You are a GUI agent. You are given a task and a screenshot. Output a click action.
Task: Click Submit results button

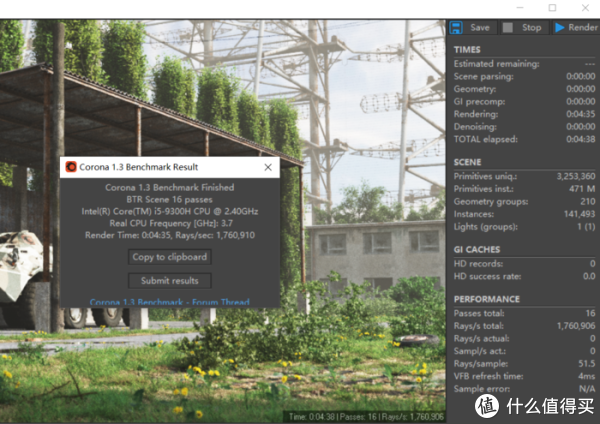pos(170,280)
